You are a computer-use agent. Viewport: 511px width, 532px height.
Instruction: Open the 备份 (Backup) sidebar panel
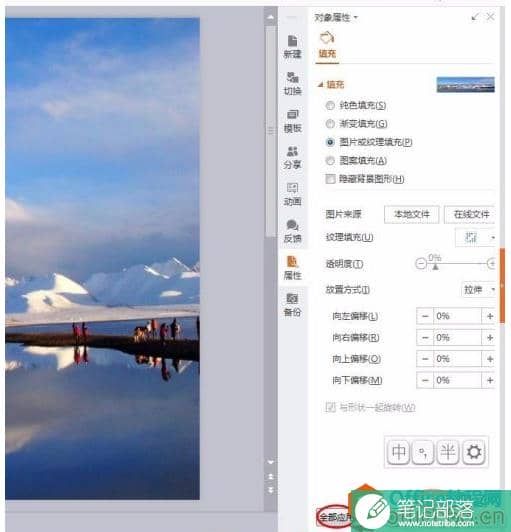(292, 305)
